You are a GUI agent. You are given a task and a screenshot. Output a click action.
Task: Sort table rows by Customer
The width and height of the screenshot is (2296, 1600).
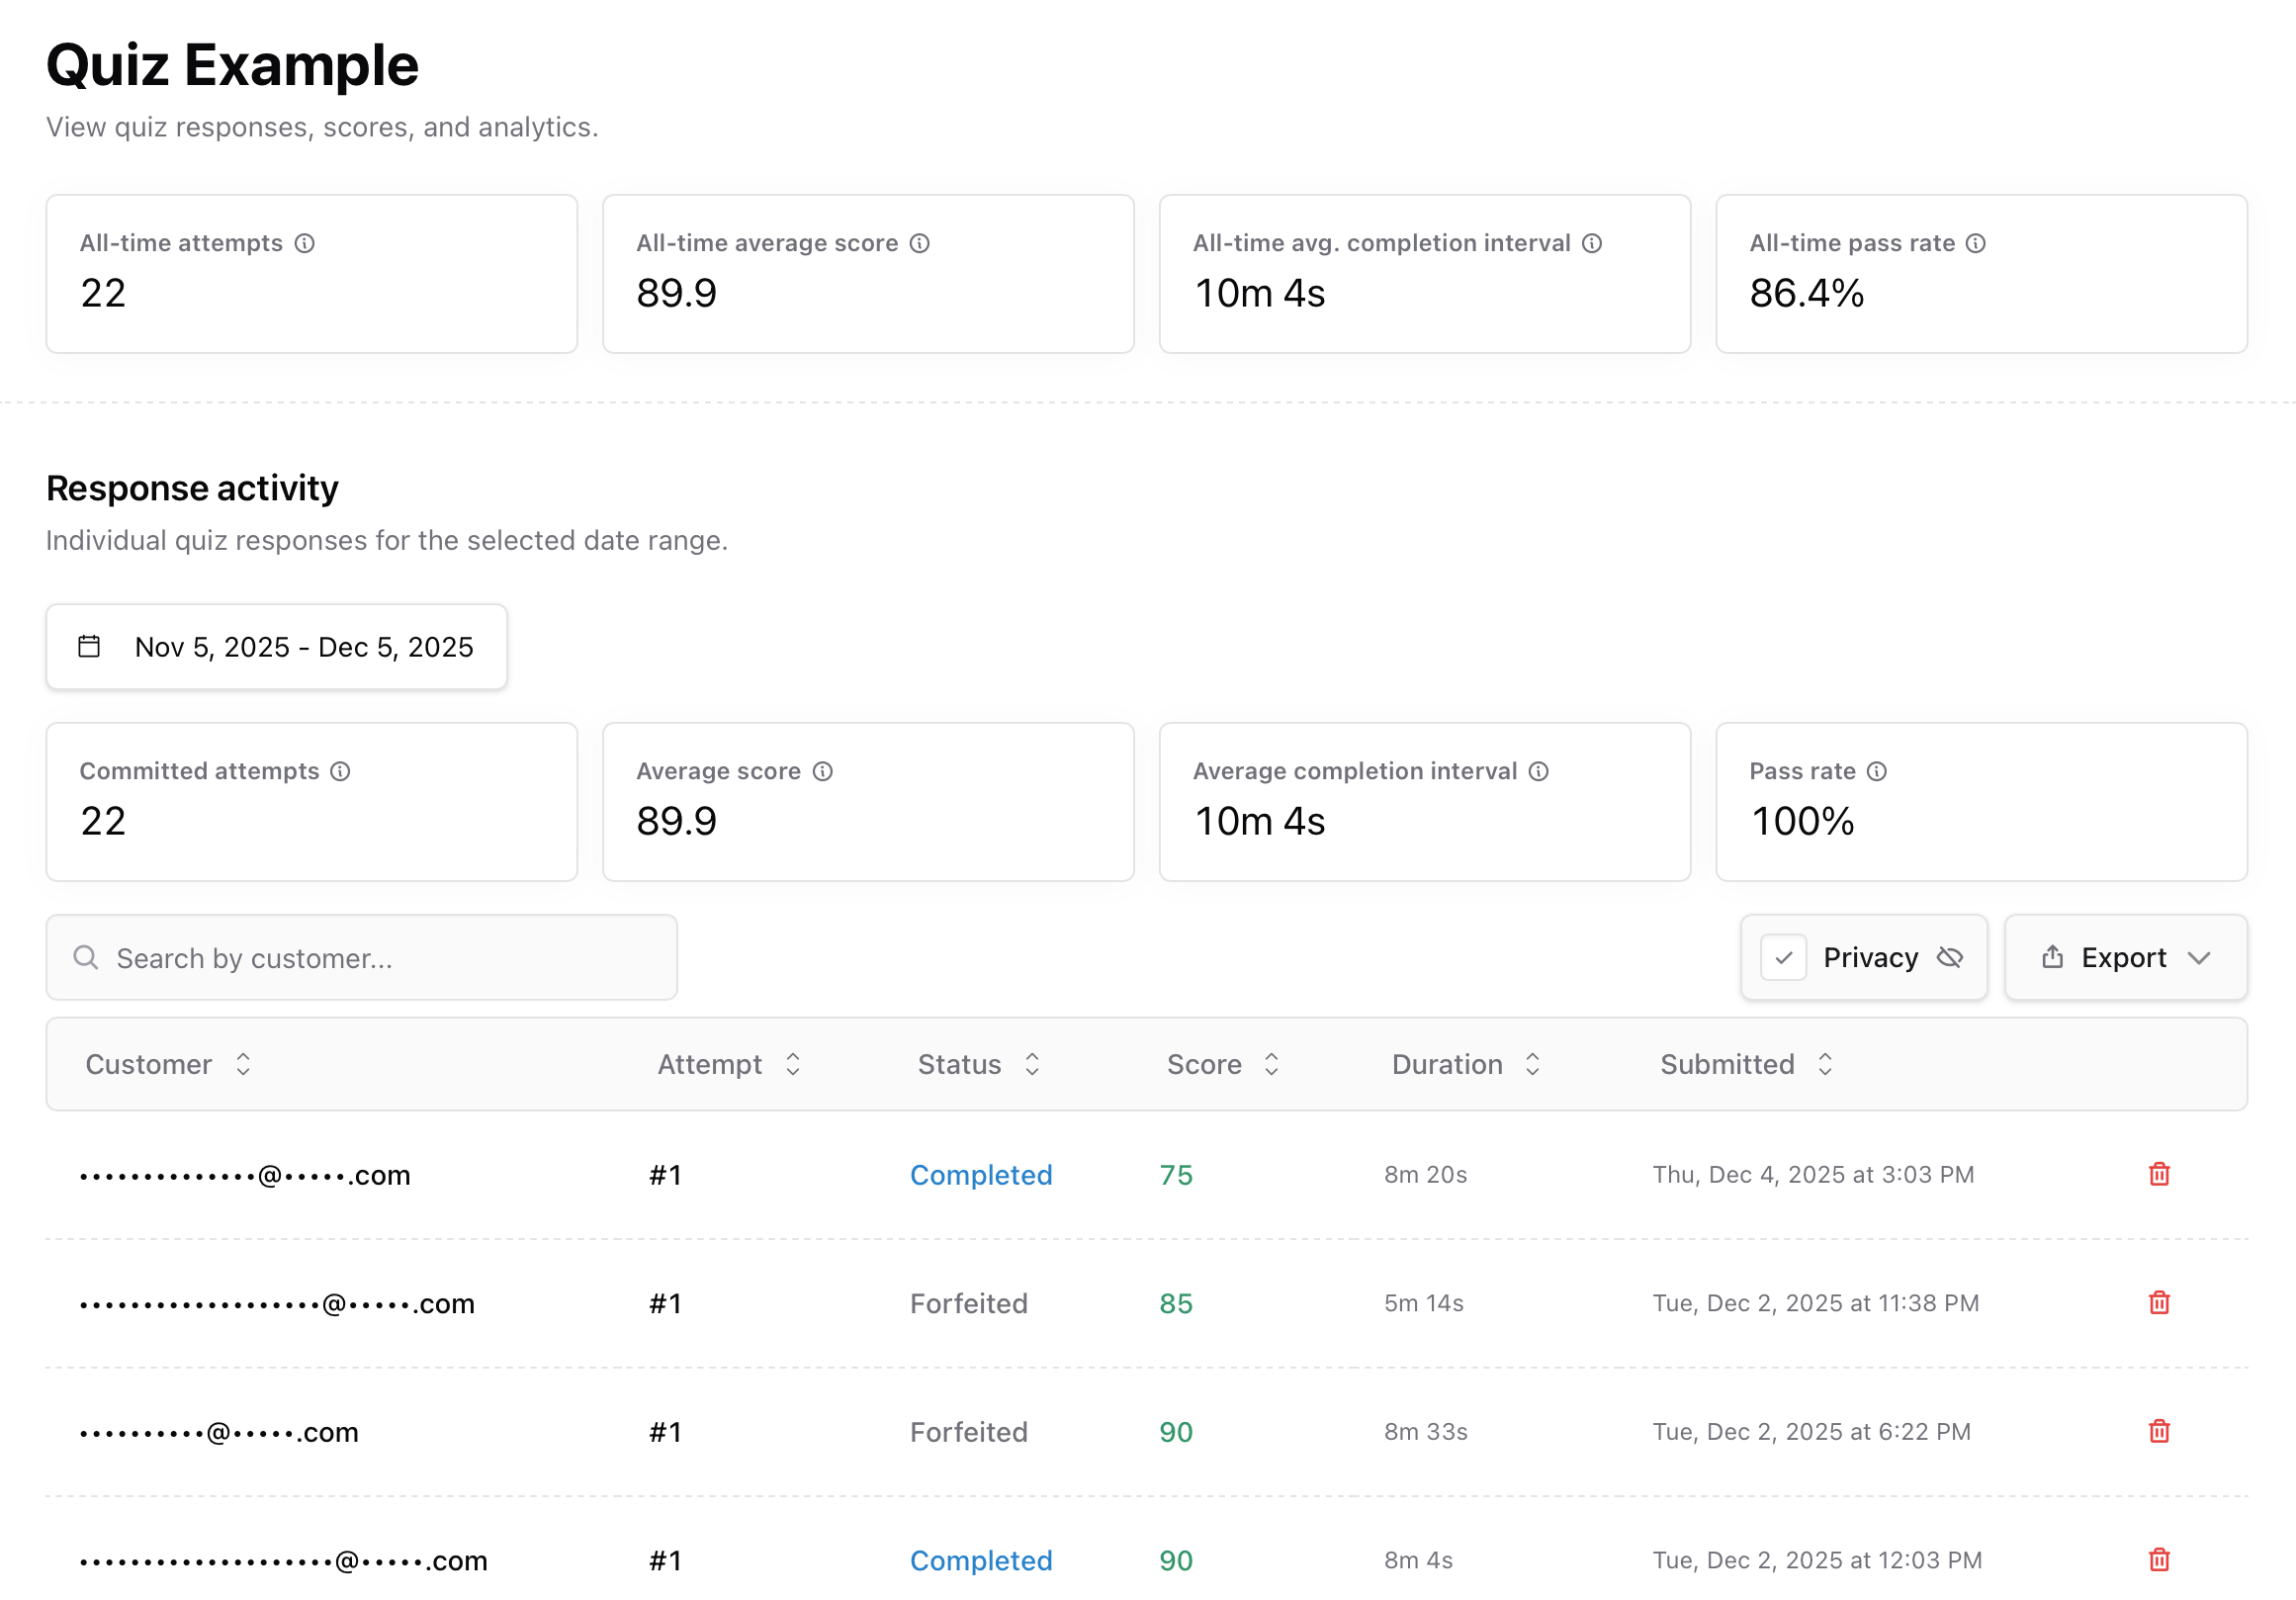coord(243,1064)
